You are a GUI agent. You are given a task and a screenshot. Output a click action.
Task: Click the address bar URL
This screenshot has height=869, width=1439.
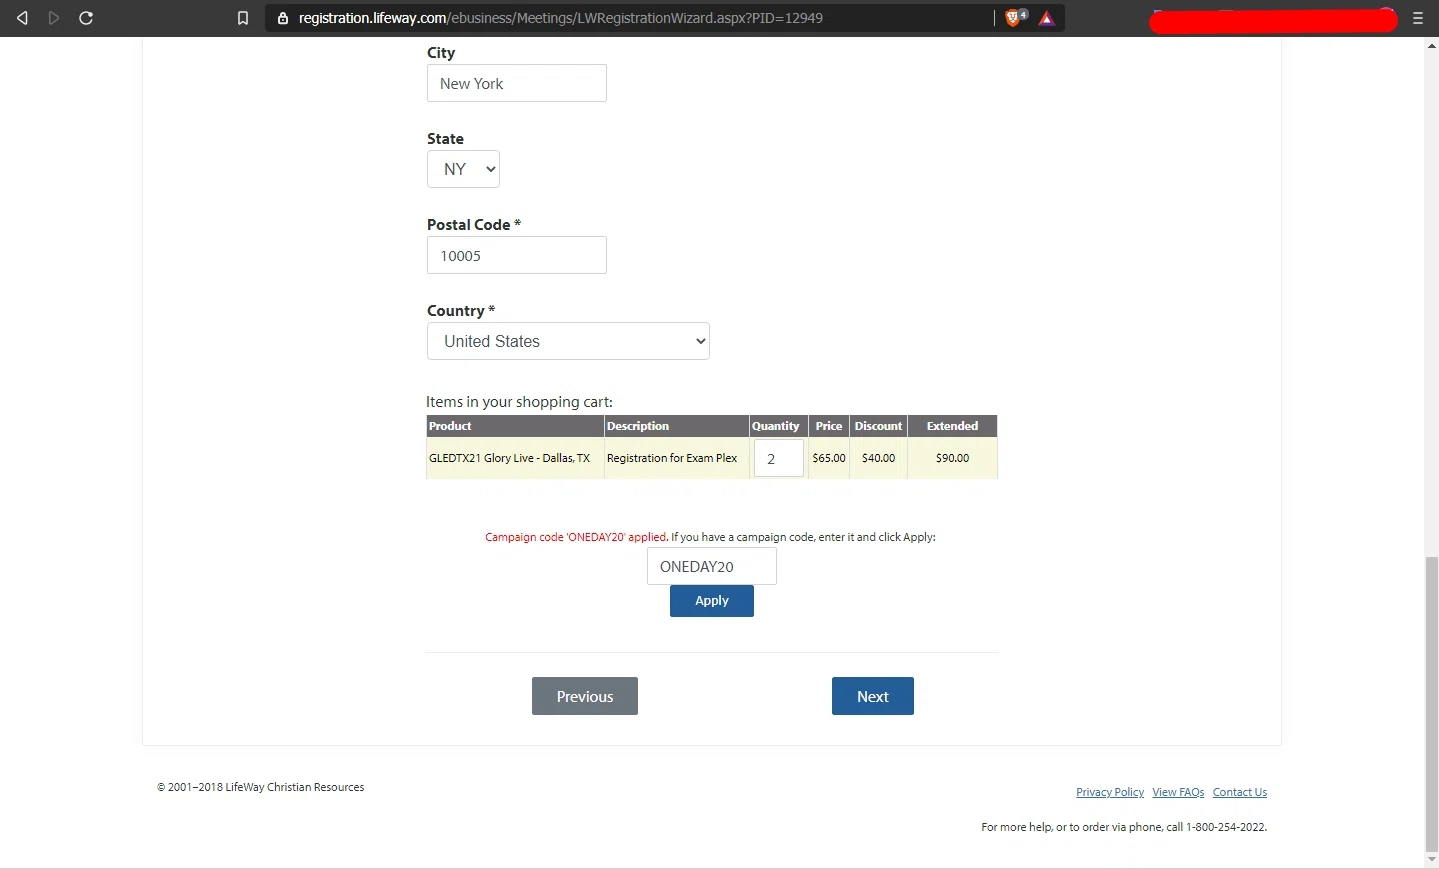coord(560,18)
